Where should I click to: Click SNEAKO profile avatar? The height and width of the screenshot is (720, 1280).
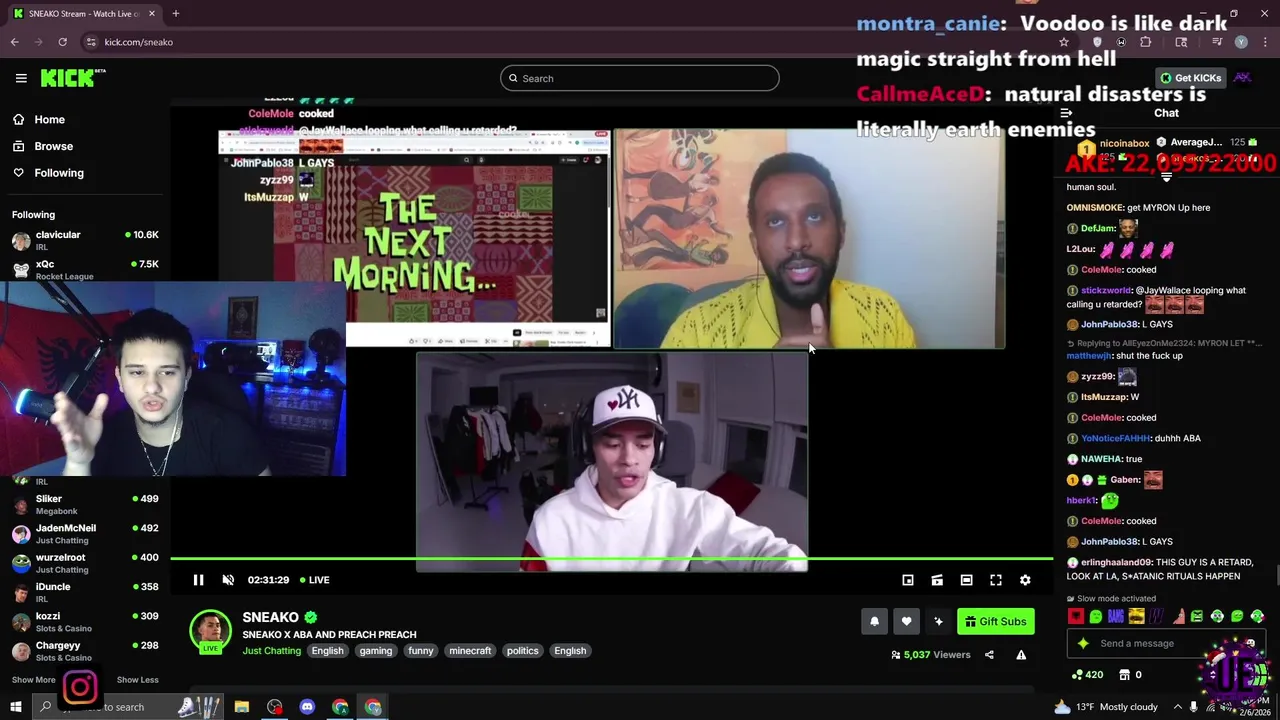coord(210,631)
